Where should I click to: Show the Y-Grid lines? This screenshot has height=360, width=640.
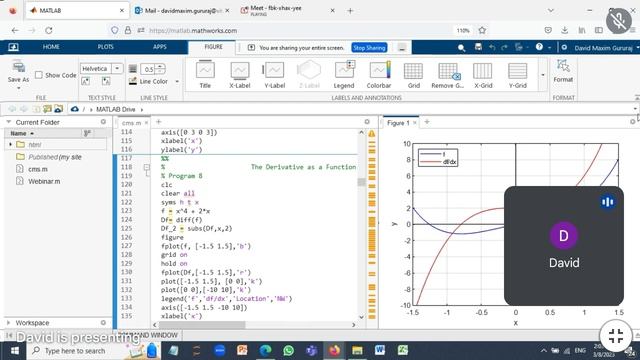pos(518,75)
